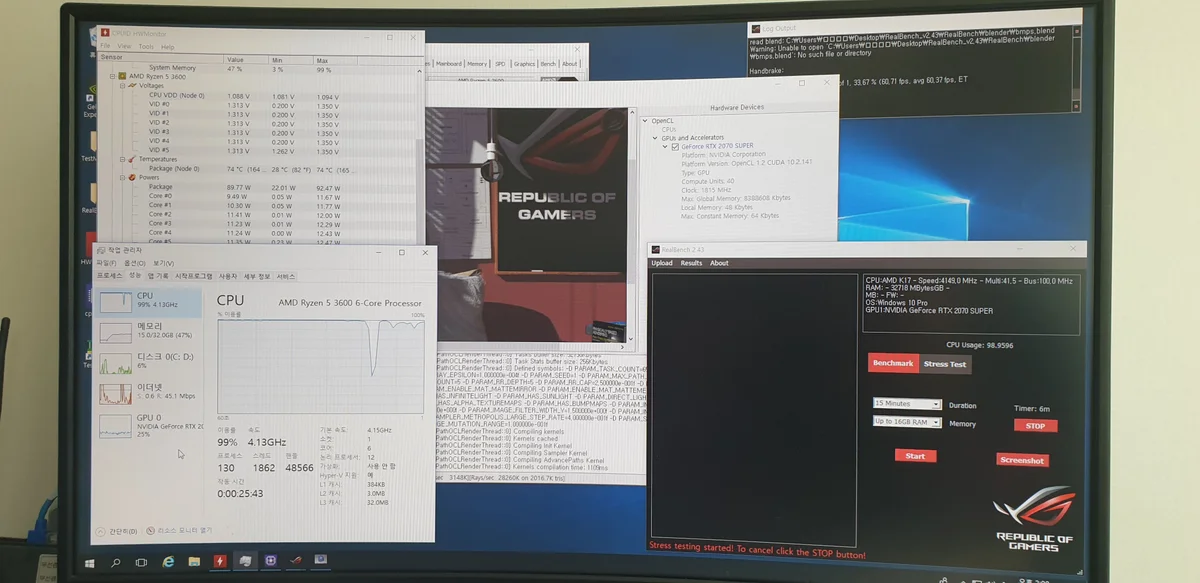Image resolution: width=1200 pixels, height=583 pixels.
Task: Open the Up to 16GB RAM dropdown
Action: click(x=907, y=422)
